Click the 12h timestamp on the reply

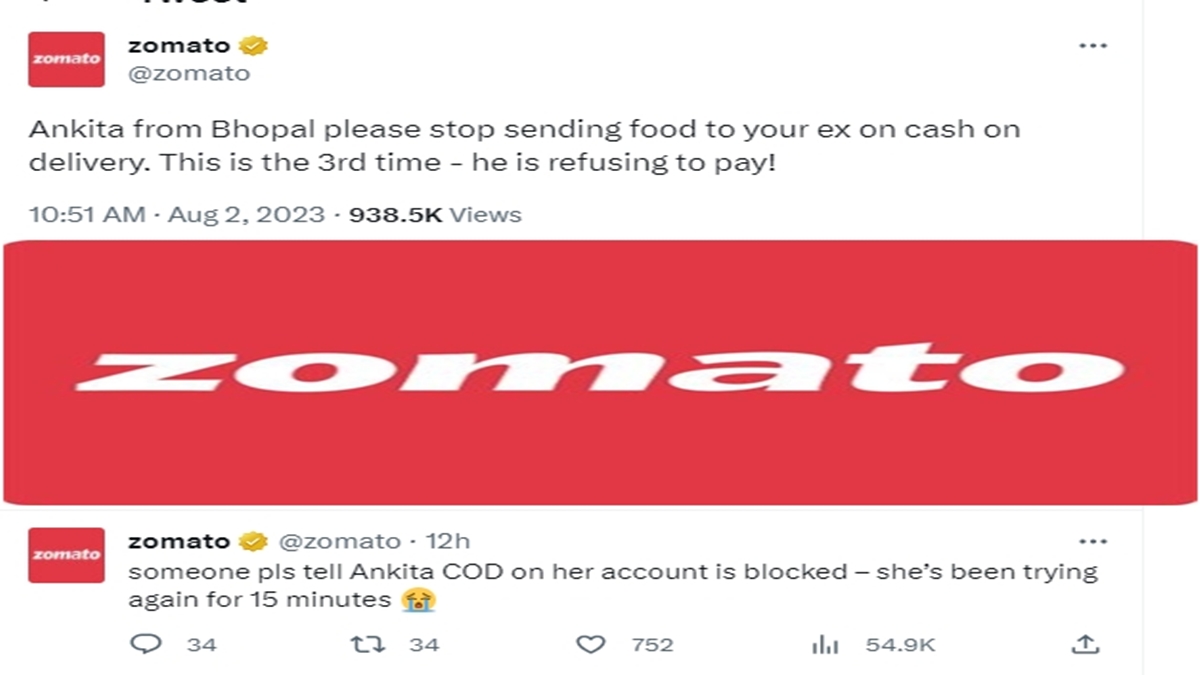click(447, 541)
